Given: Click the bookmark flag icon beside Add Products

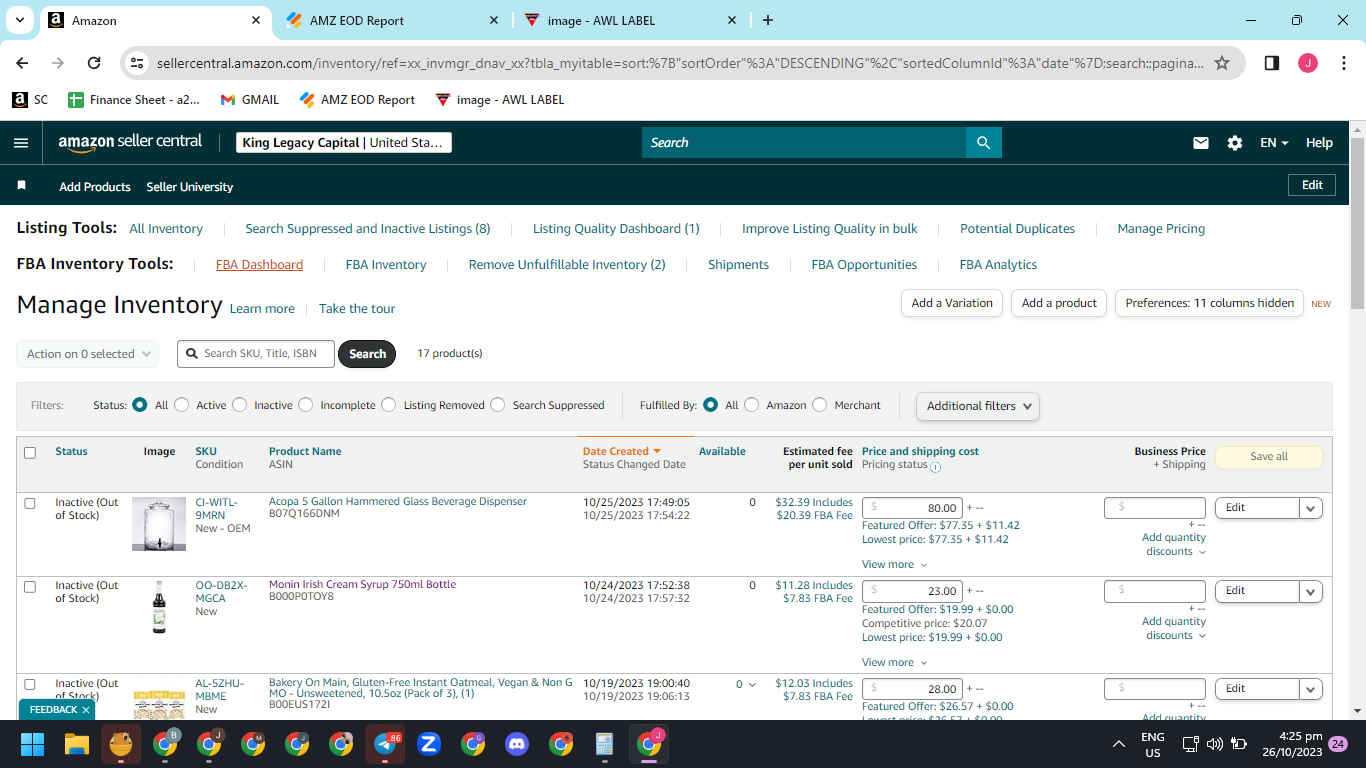Looking at the screenshot, I should [21, 186].
